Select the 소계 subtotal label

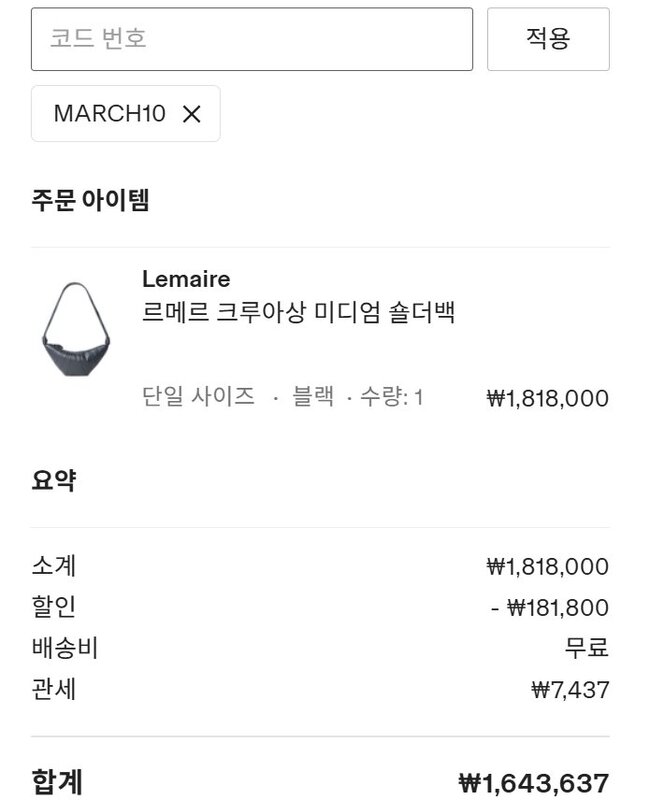click(54, 566)
